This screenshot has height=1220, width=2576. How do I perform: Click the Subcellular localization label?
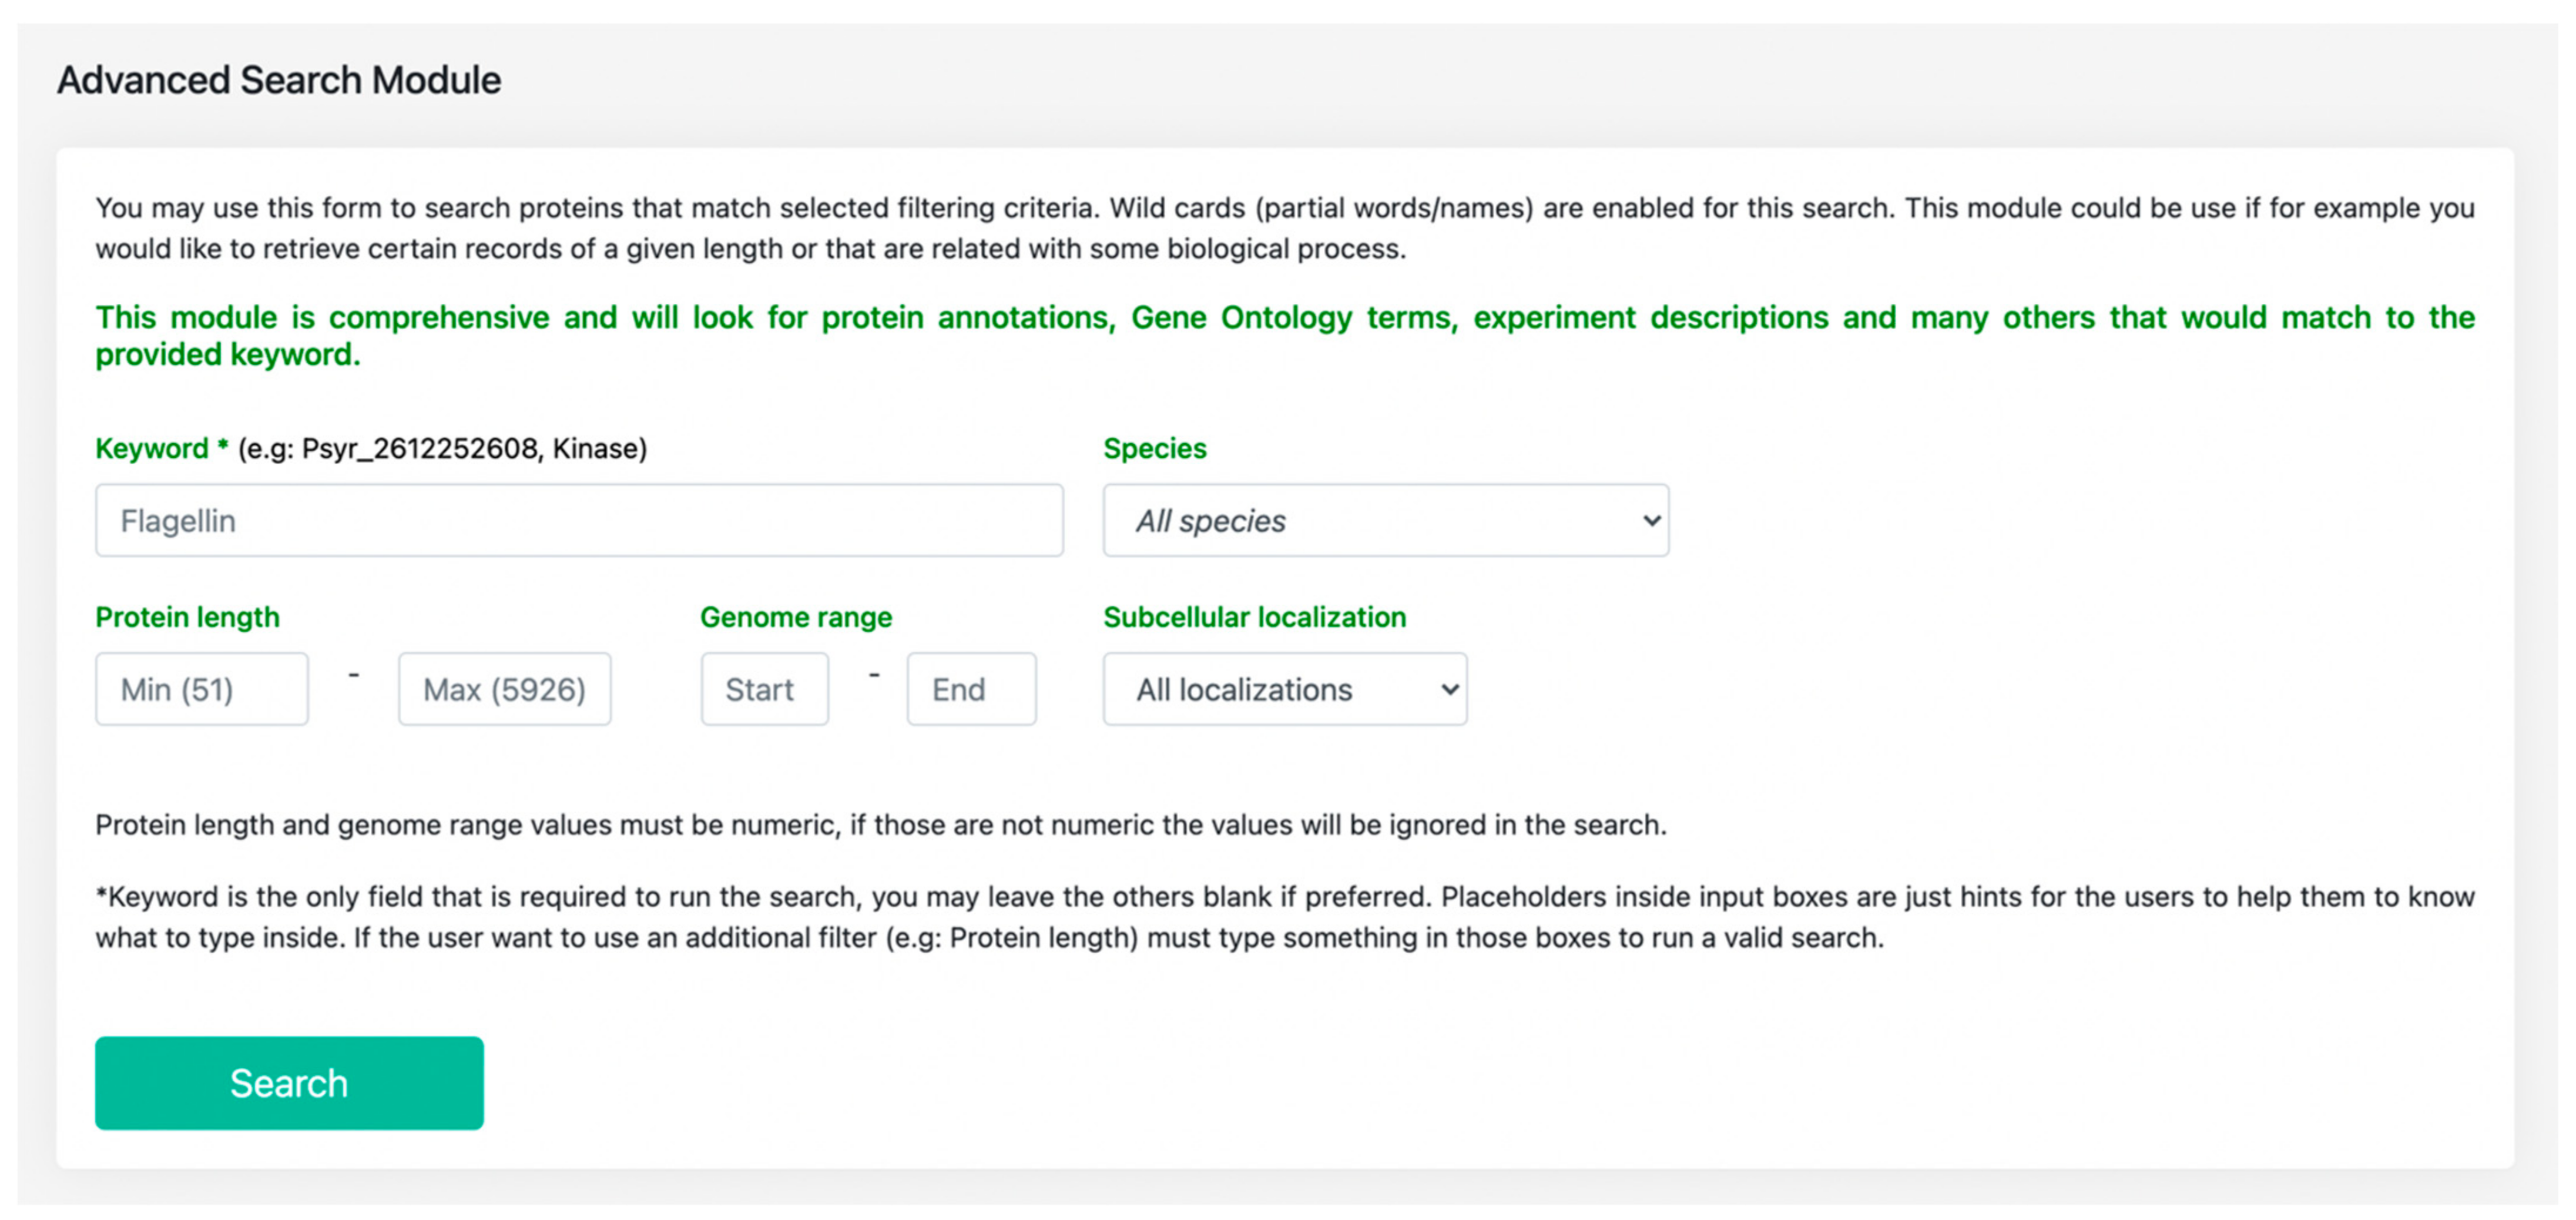(1254, 617)
